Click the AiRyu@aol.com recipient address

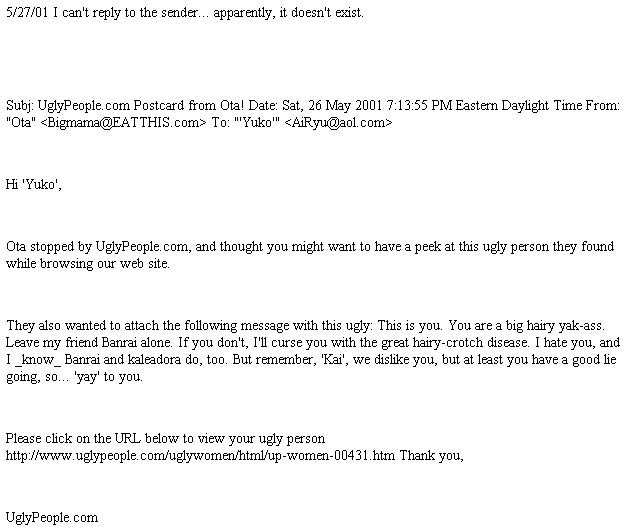pyautogui.click(x=339, y=122)
